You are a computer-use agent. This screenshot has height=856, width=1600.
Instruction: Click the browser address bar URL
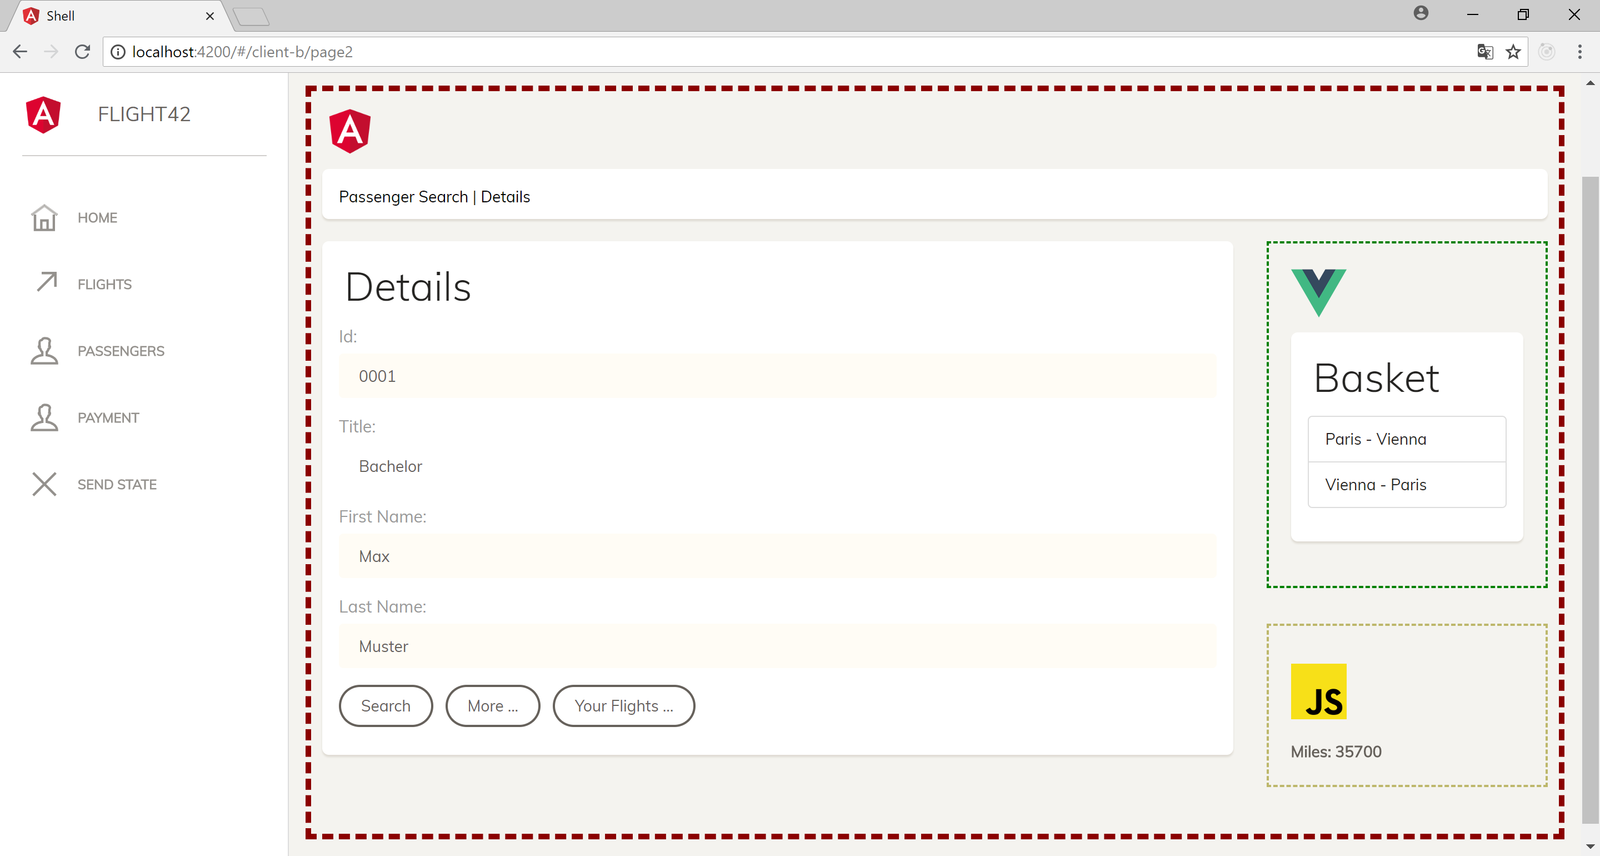tap(242, 52)
